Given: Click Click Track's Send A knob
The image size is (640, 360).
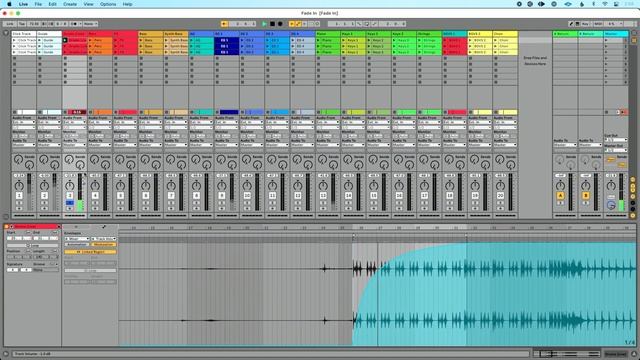Looking at the screenshot, I should pyautogui.click(x=18, y=159).
